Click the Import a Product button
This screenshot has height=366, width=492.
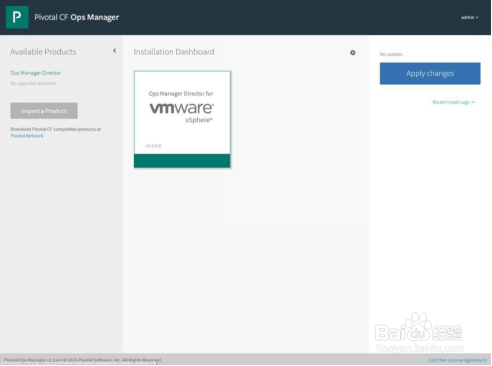pos(44,111)
